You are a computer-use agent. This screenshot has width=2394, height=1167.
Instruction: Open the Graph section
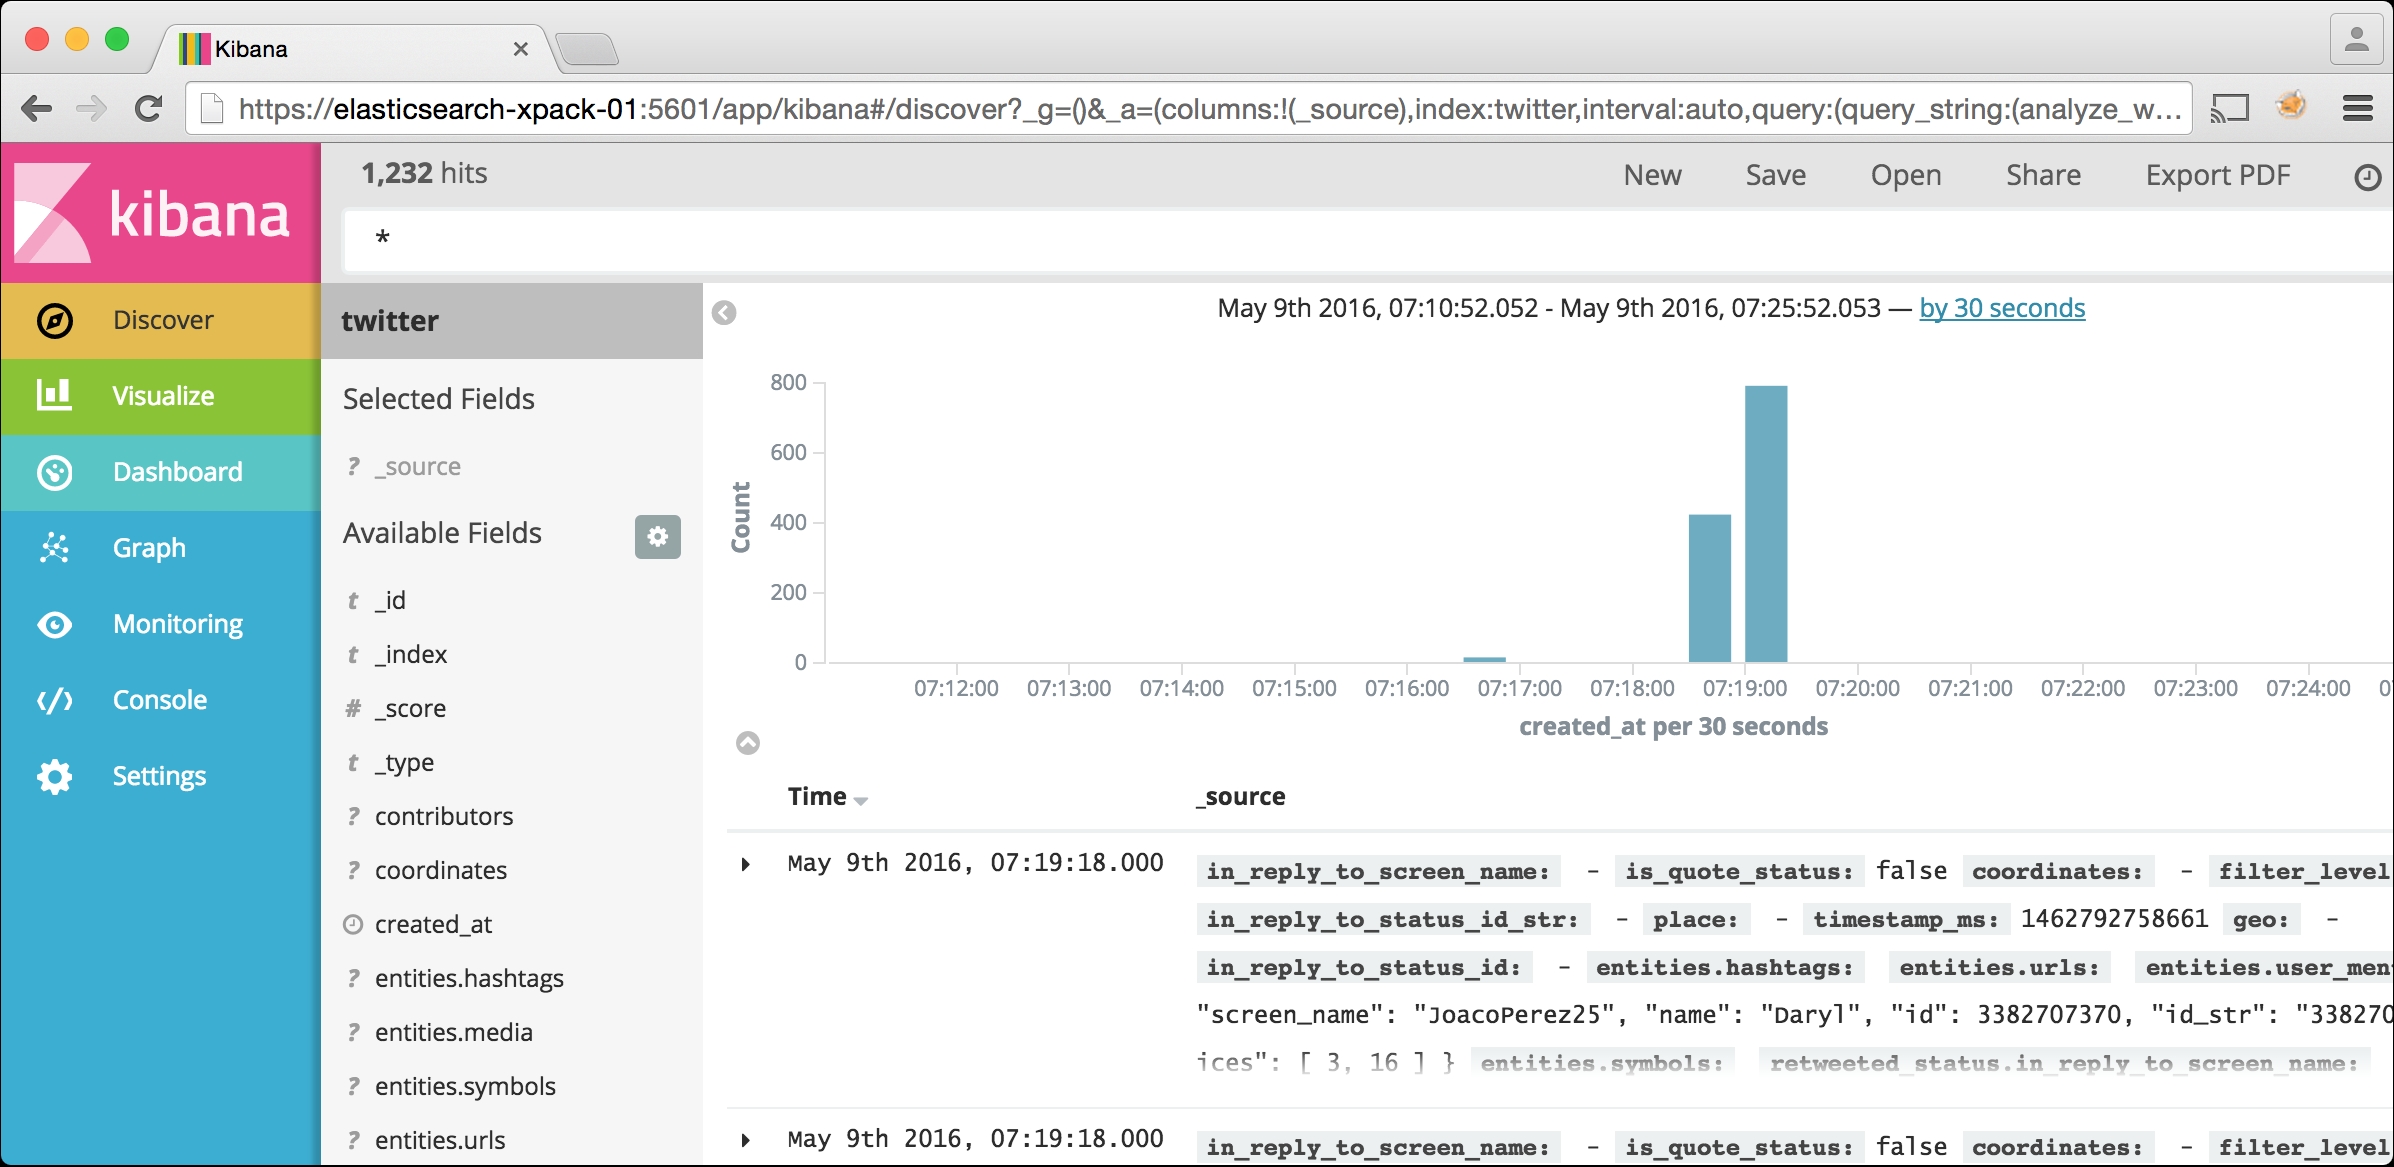pyautogui.click(x=161, y=548)
